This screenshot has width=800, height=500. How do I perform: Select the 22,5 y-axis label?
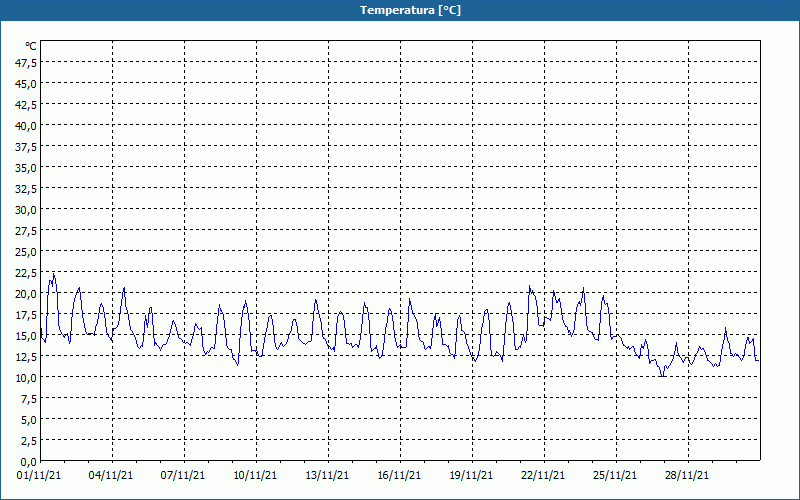pos(27,272)
